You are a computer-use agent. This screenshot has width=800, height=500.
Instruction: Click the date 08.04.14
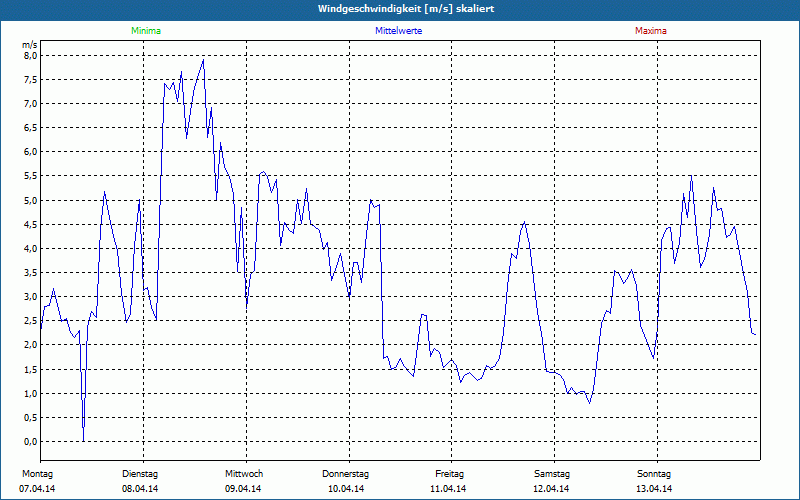tap(140, 489)
